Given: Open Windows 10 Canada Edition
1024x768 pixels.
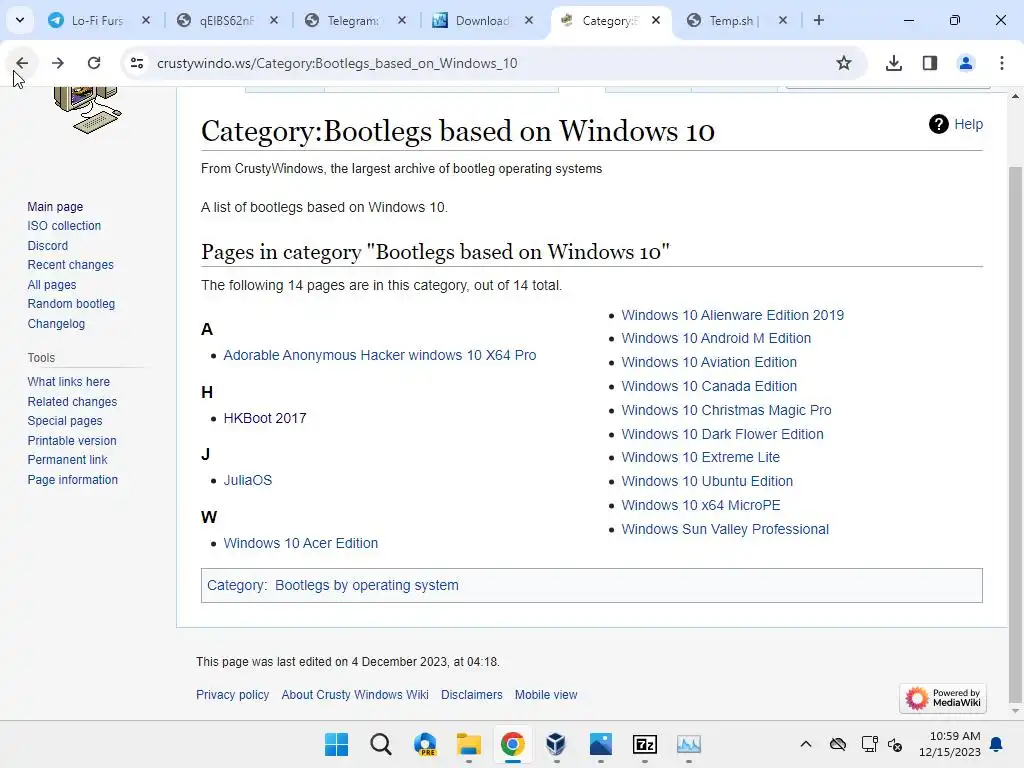Looking at the screenshot, I should (709, 386).
